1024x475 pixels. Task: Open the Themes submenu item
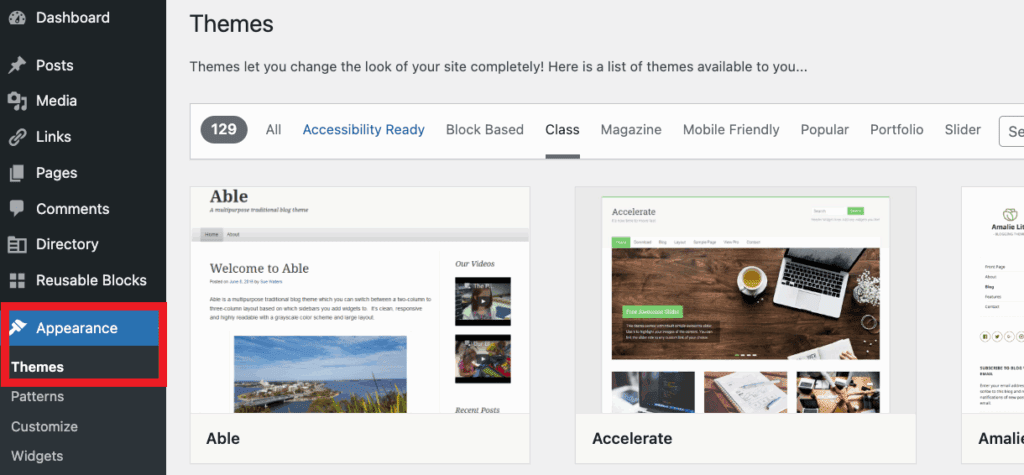tap(37, 367)
